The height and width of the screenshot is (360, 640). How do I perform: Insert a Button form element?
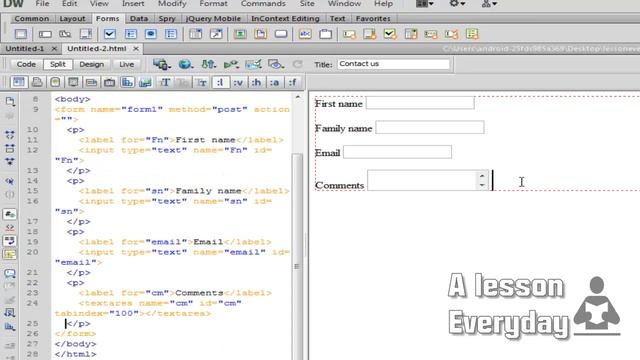pos(281,34)
